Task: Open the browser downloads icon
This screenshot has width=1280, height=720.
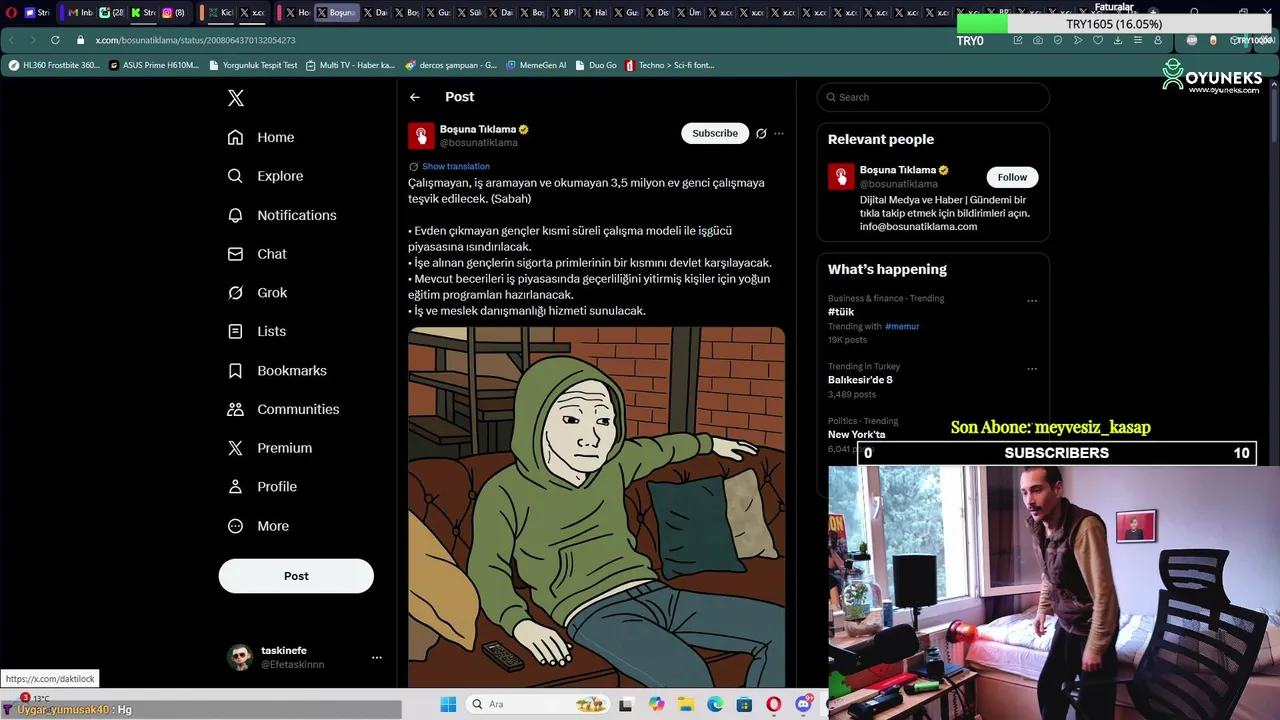Action: click(x=1118, y=40)
